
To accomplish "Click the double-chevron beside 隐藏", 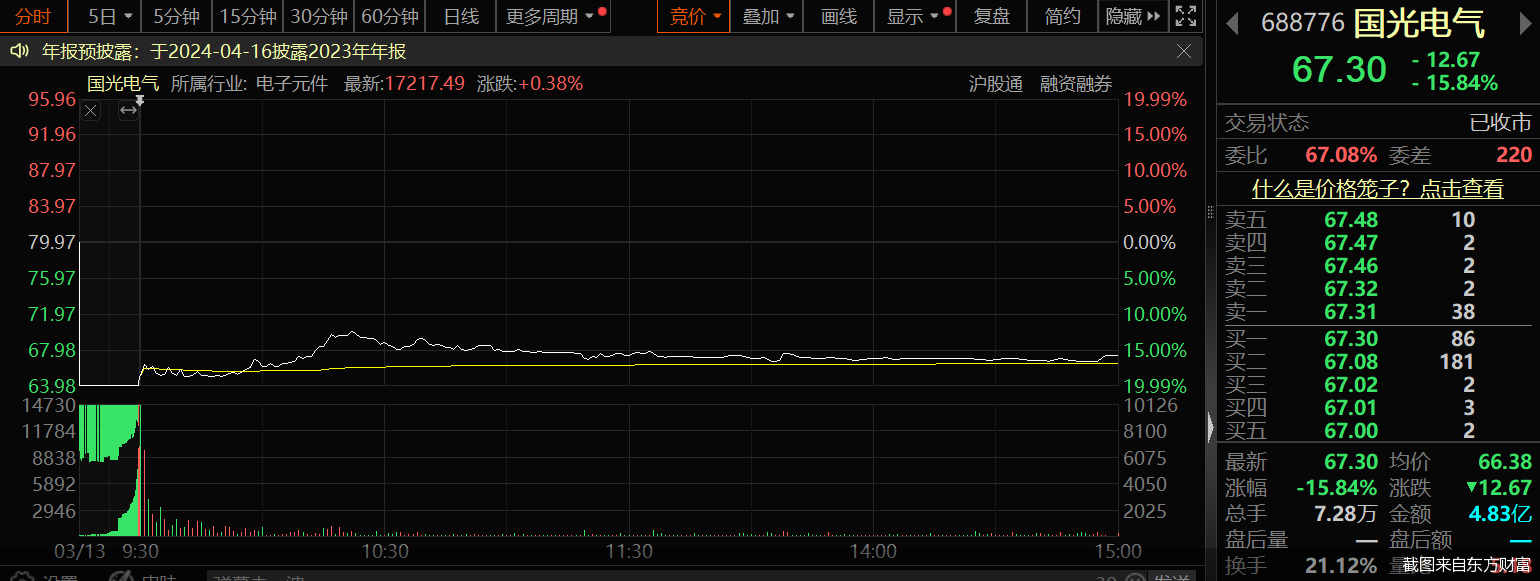I will [x=1153, y=16].
